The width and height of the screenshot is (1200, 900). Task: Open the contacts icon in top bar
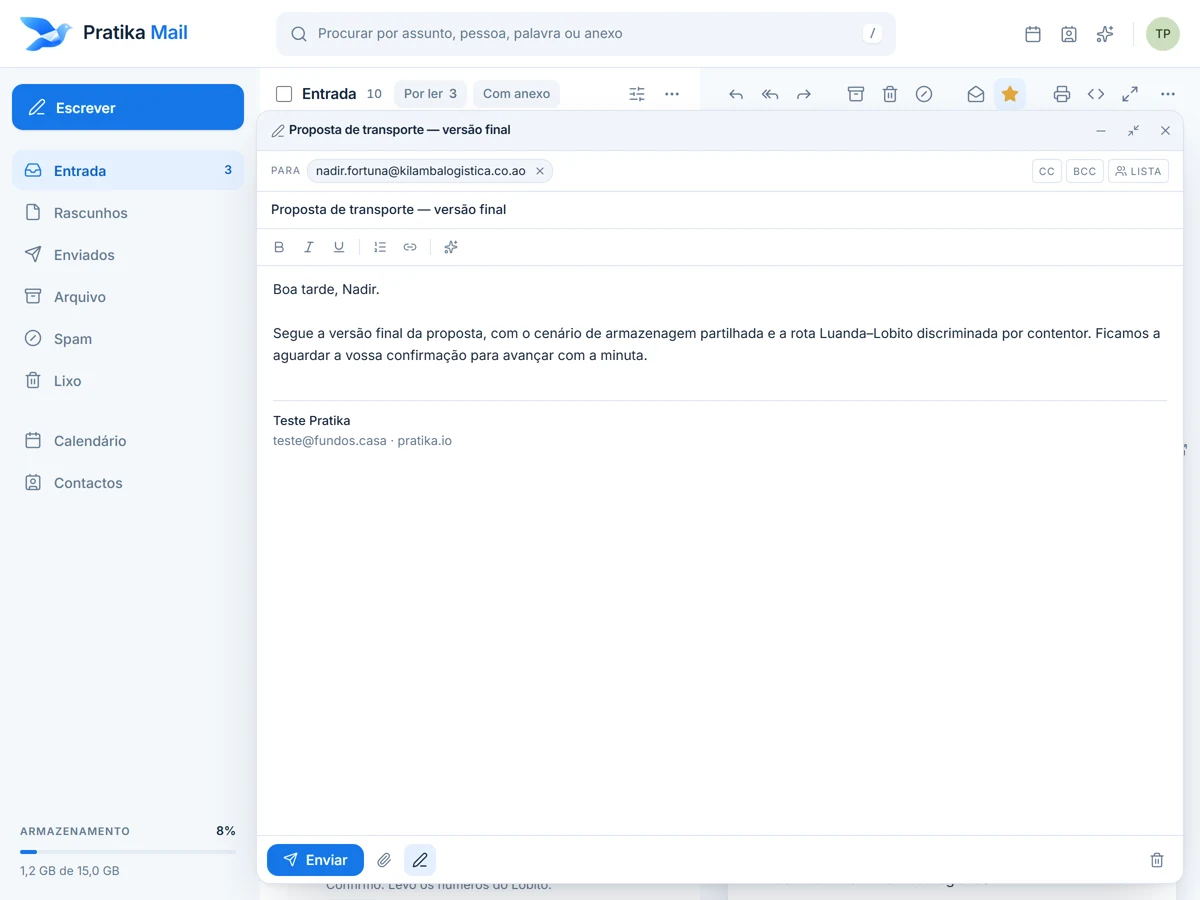click(1069, 34)
